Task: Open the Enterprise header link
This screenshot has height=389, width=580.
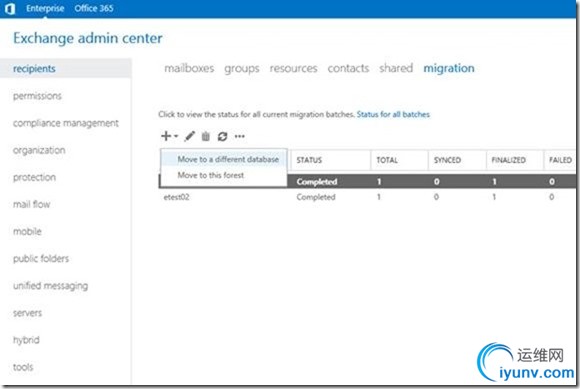Action: tap(45, 8)
